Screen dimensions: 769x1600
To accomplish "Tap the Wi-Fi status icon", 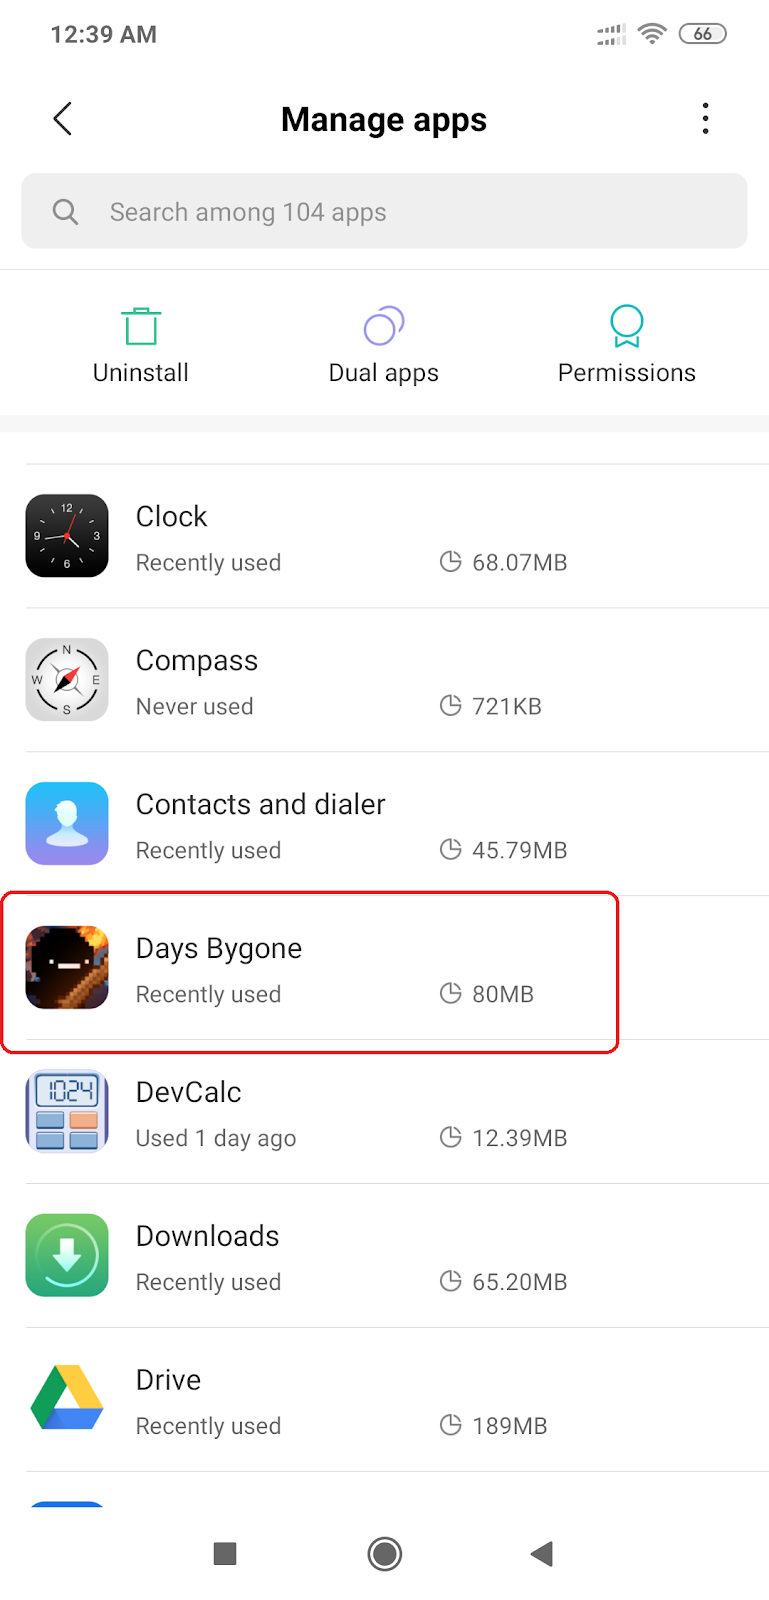I will pos(652,33).
